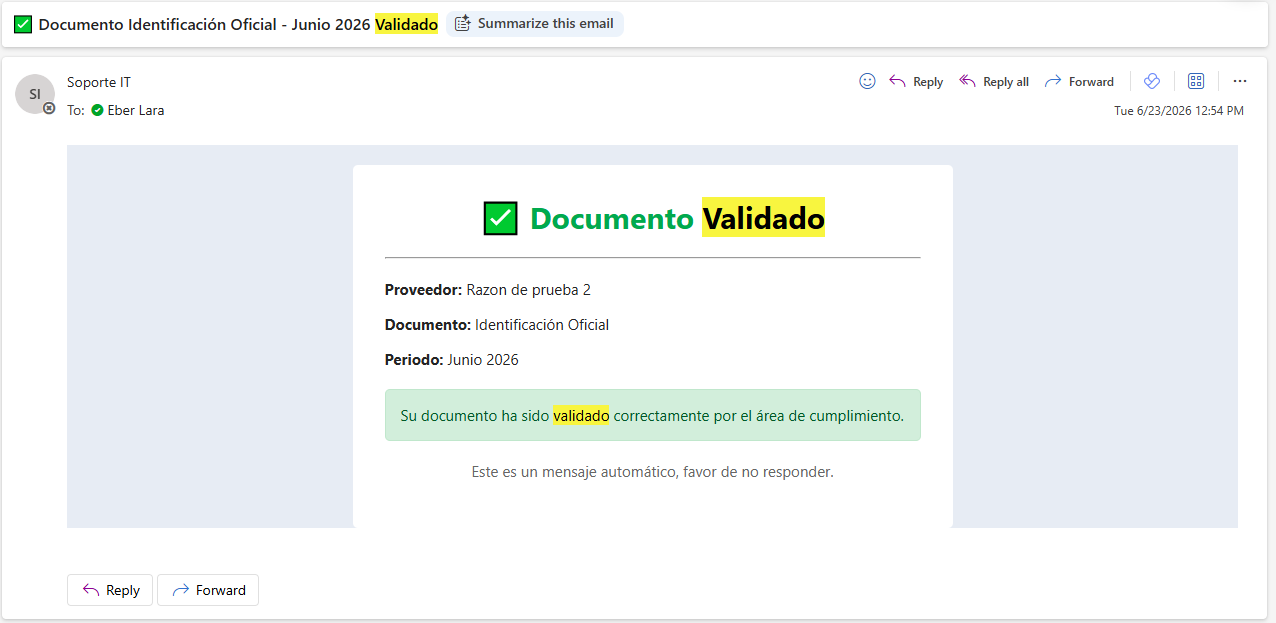Click the checkmark icon beside Documento Validado

tap(500, 218)
